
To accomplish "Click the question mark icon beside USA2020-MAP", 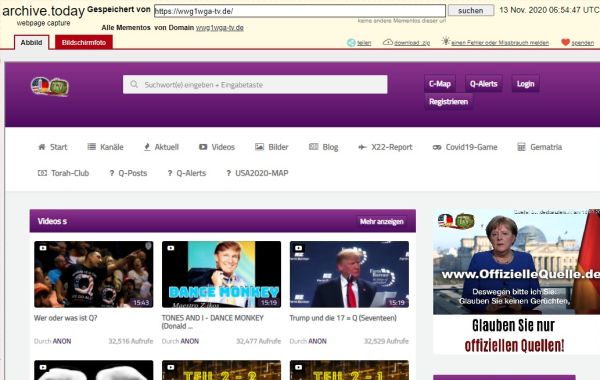I will tap(228, 173).
